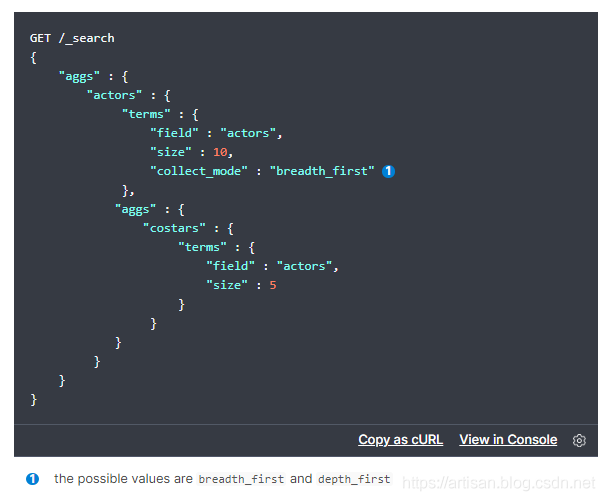Click the first "aggs" key under the opening brace
Screen dimensions: 605x501
pos(79,76)
